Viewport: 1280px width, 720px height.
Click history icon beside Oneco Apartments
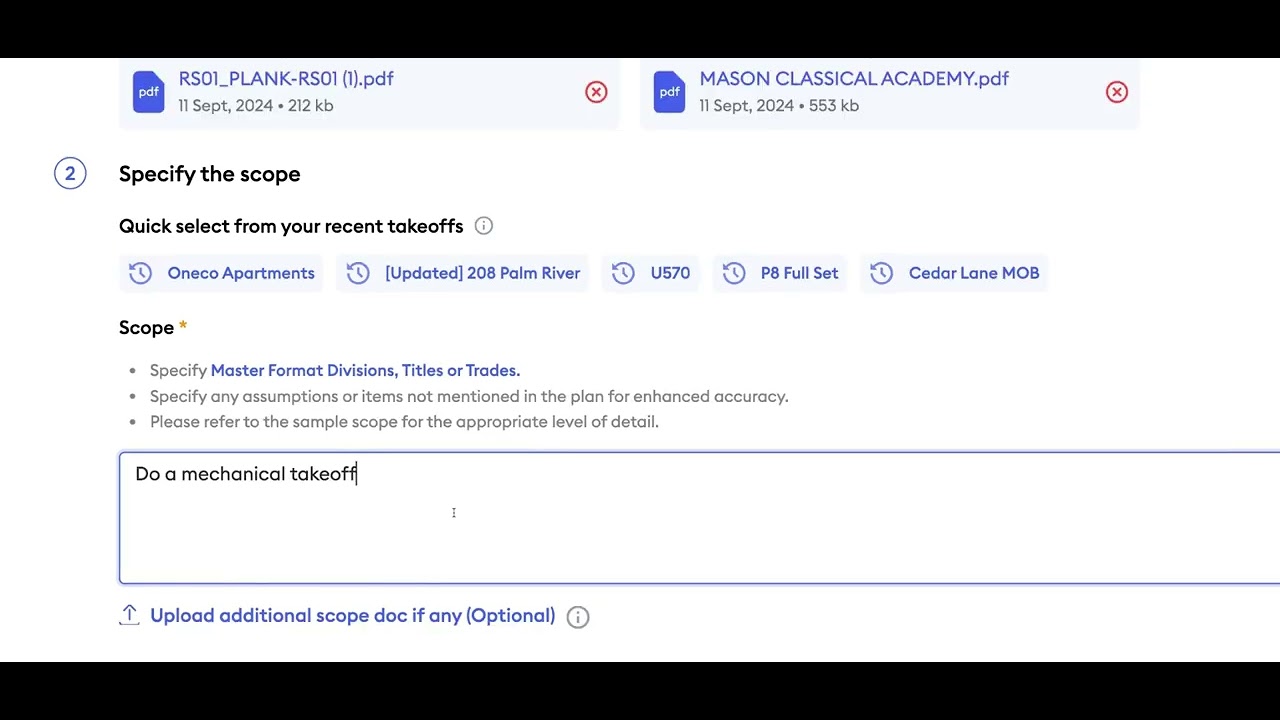click(x=140, y=273)
